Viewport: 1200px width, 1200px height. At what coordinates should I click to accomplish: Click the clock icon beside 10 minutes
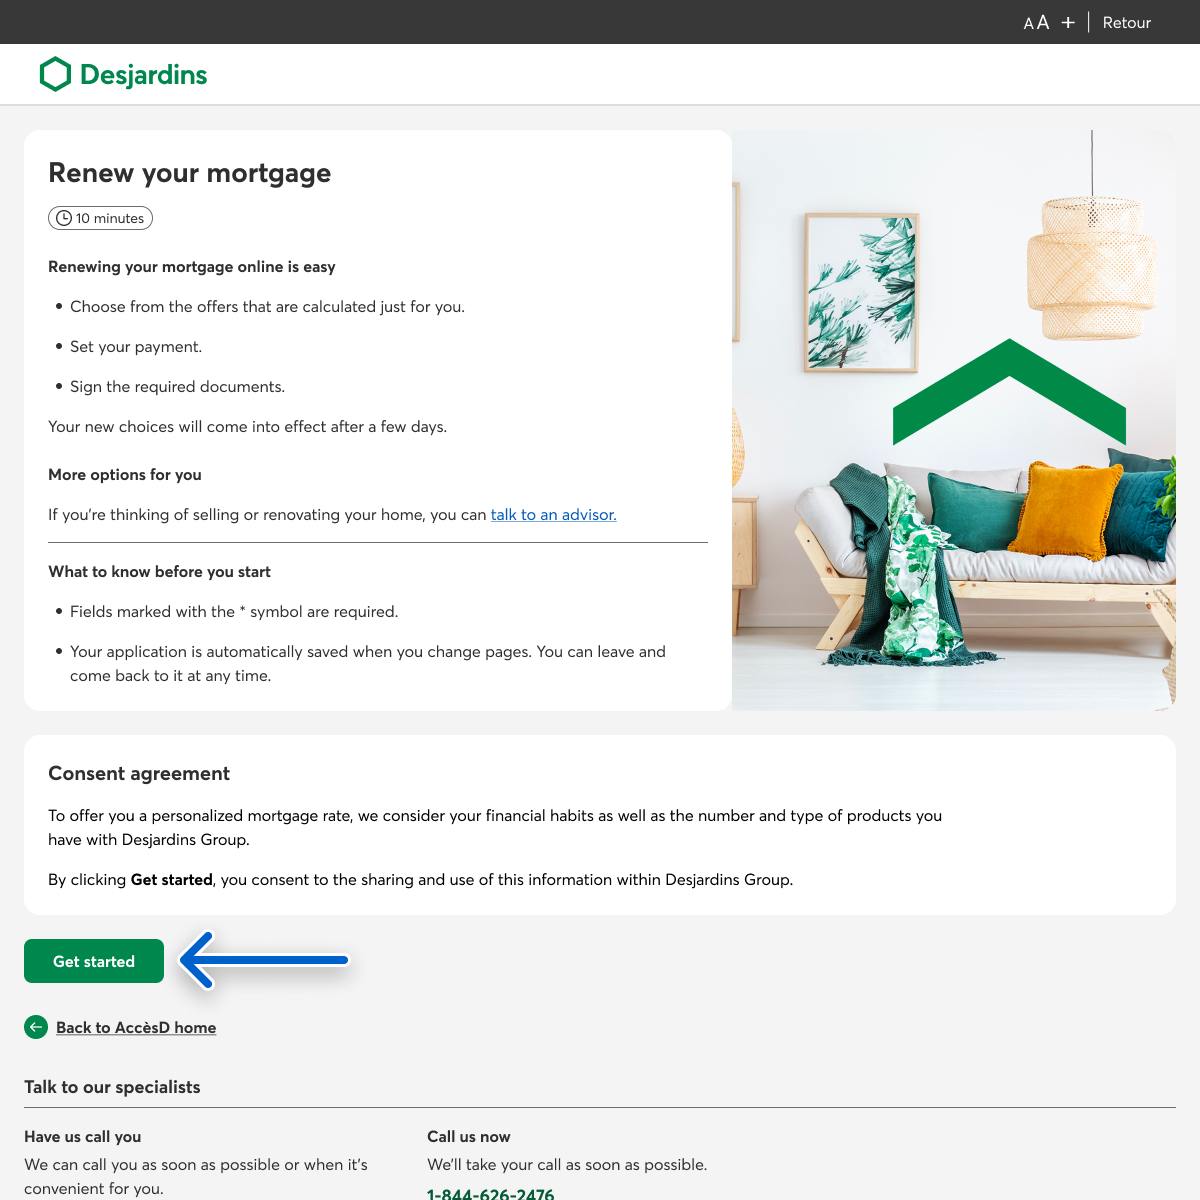point(64,218)
